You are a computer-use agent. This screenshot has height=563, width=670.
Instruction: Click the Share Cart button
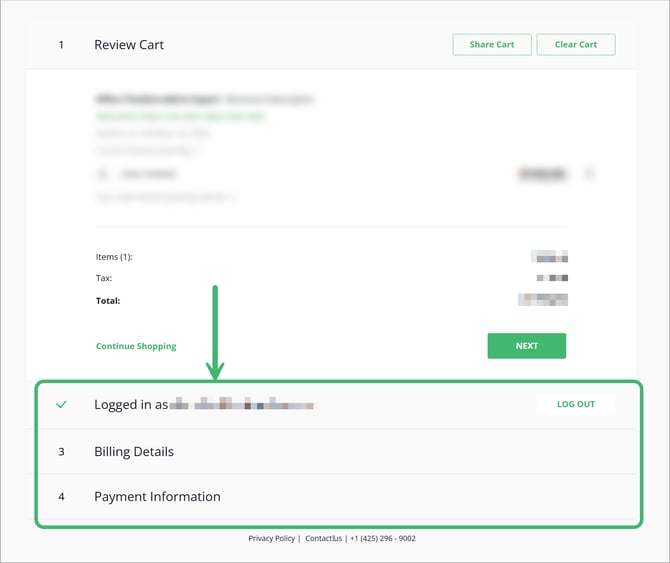pyautogui.click(x=492, y=45)
